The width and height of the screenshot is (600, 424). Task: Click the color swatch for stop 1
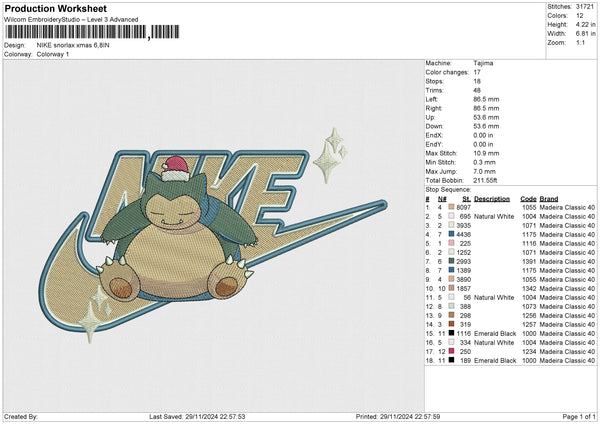point(451,208)
